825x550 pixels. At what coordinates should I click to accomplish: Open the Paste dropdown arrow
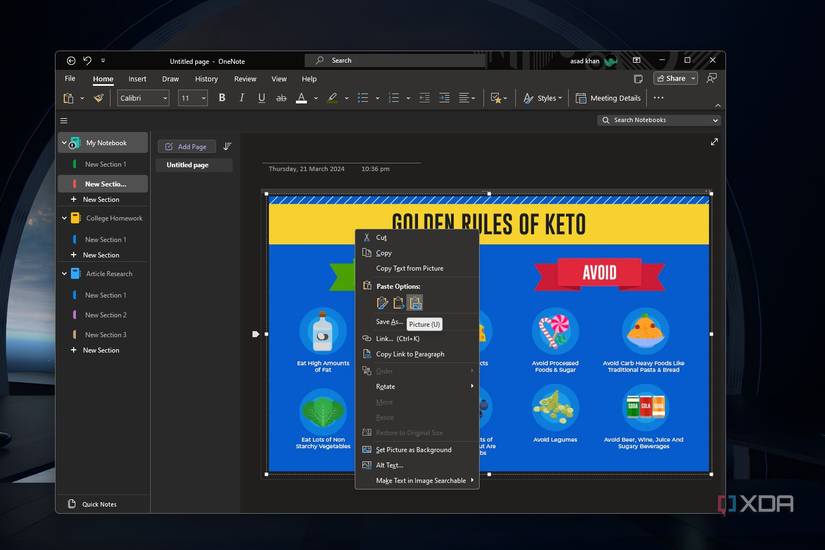[82, 98]
